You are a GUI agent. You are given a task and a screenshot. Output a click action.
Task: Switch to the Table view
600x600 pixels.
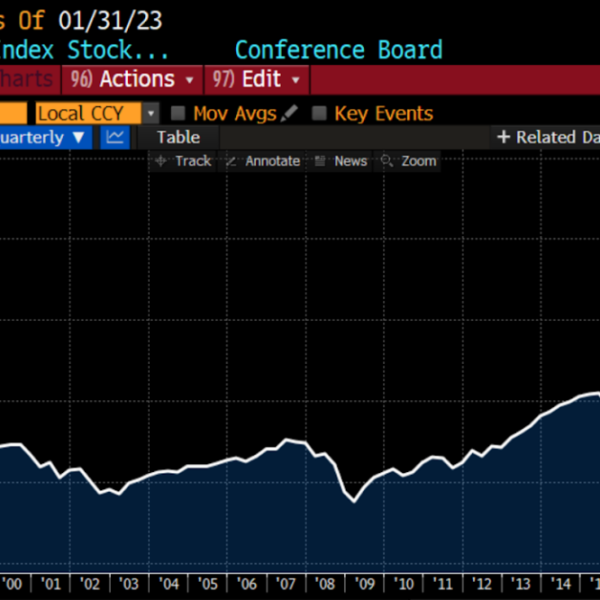tap(178, 137)
